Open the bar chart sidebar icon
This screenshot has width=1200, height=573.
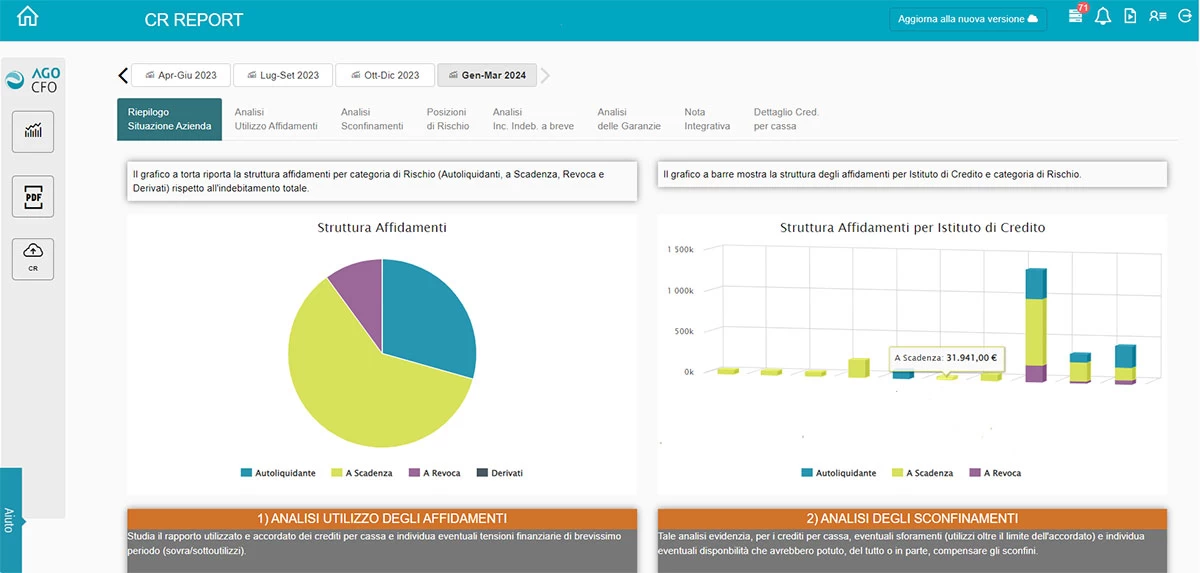pos(33,131)
